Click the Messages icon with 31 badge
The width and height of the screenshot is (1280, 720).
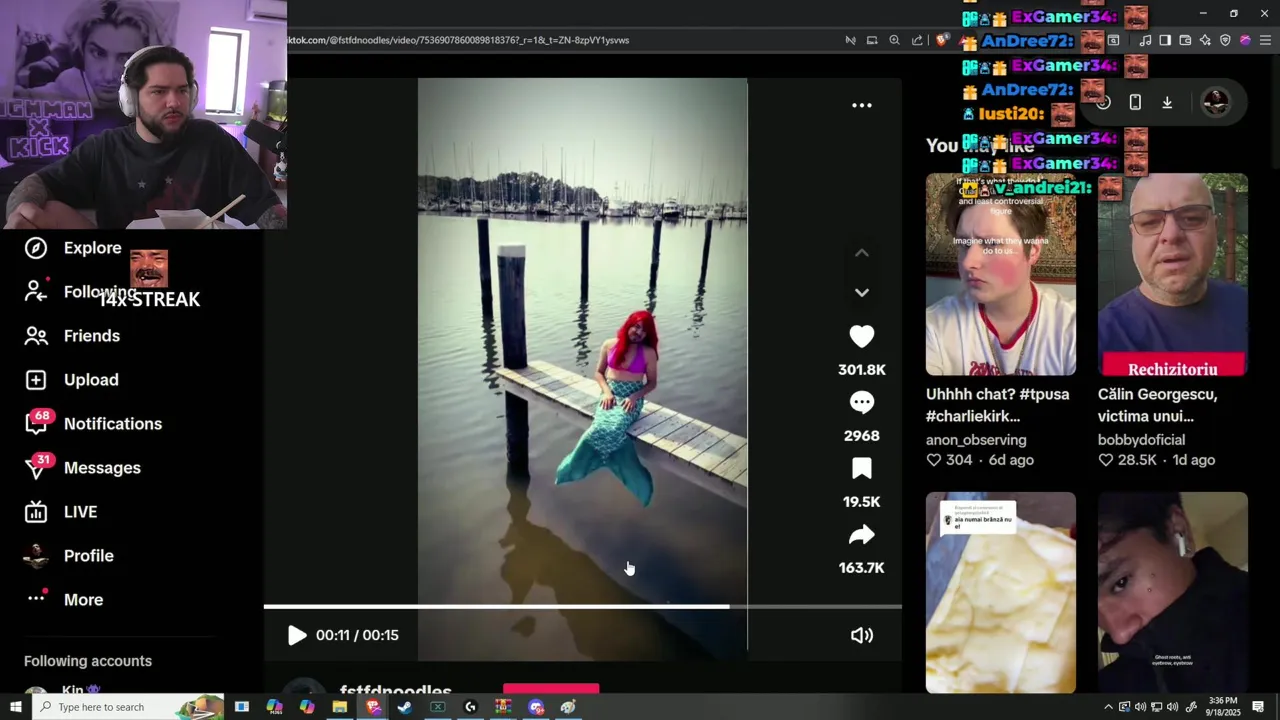click(36, 468)
